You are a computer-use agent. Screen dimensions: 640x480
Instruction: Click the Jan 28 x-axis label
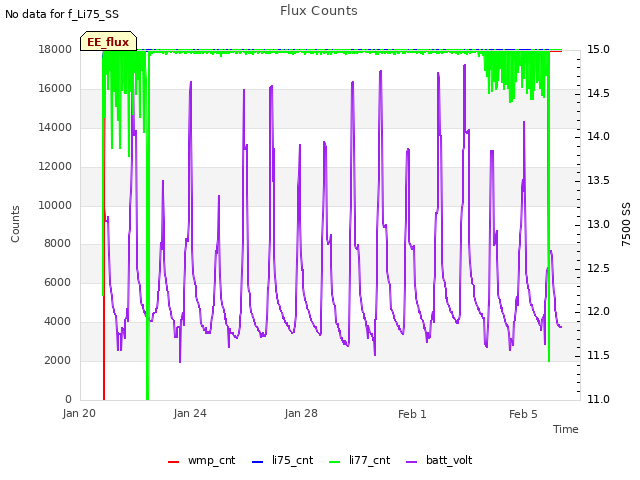[301, 414]
